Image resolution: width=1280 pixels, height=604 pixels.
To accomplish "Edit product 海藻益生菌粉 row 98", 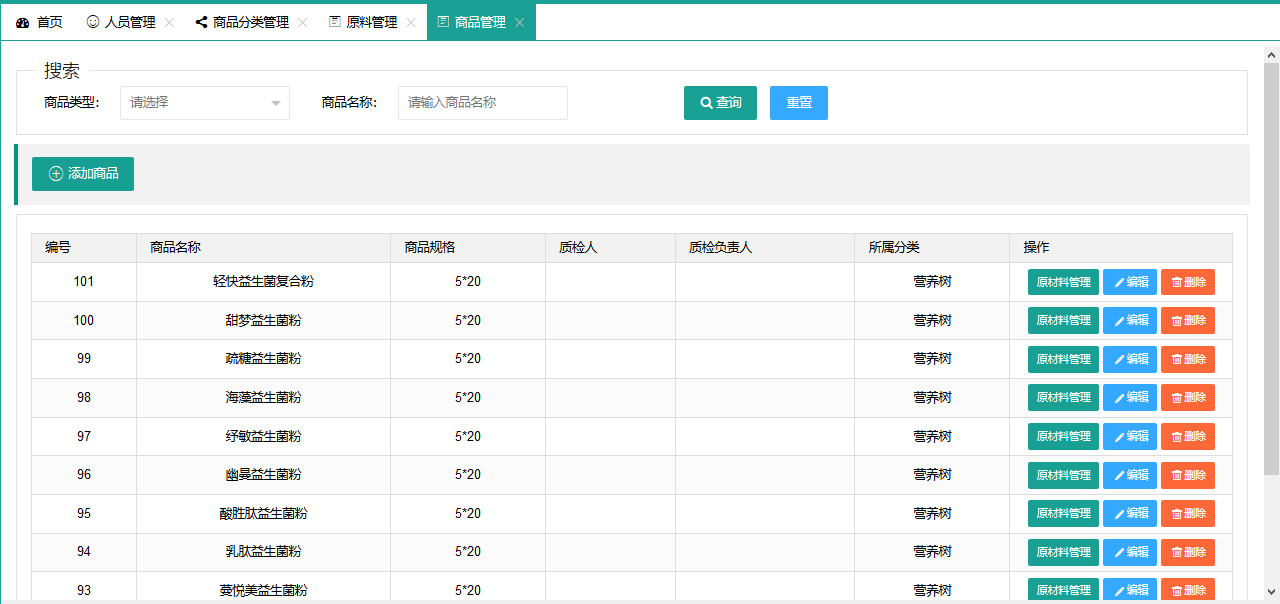I will pos(1129,398).
